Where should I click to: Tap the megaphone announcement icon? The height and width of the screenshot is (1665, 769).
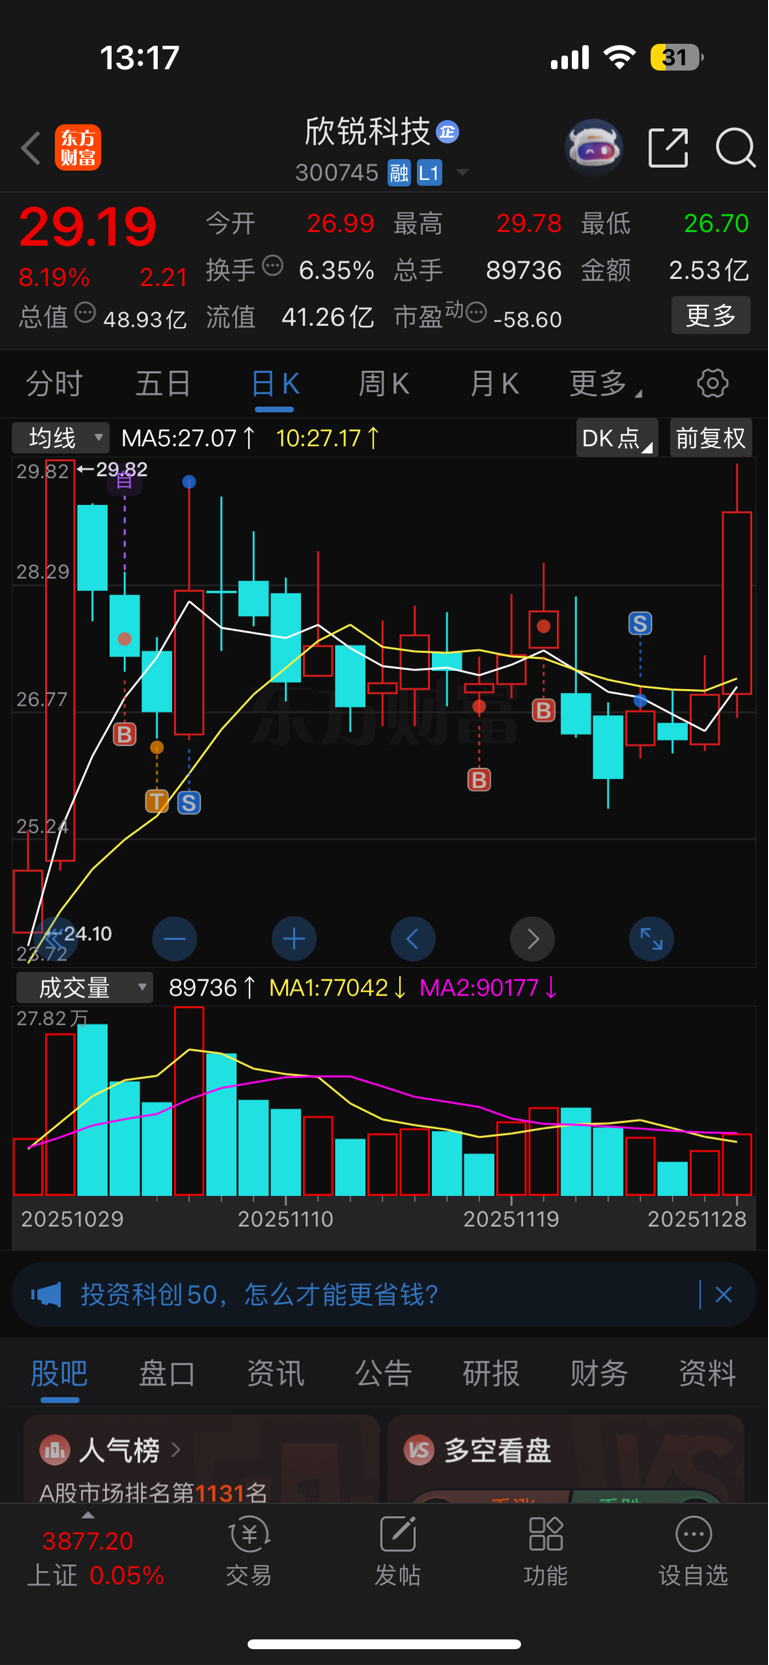(x=46, y=1295)
